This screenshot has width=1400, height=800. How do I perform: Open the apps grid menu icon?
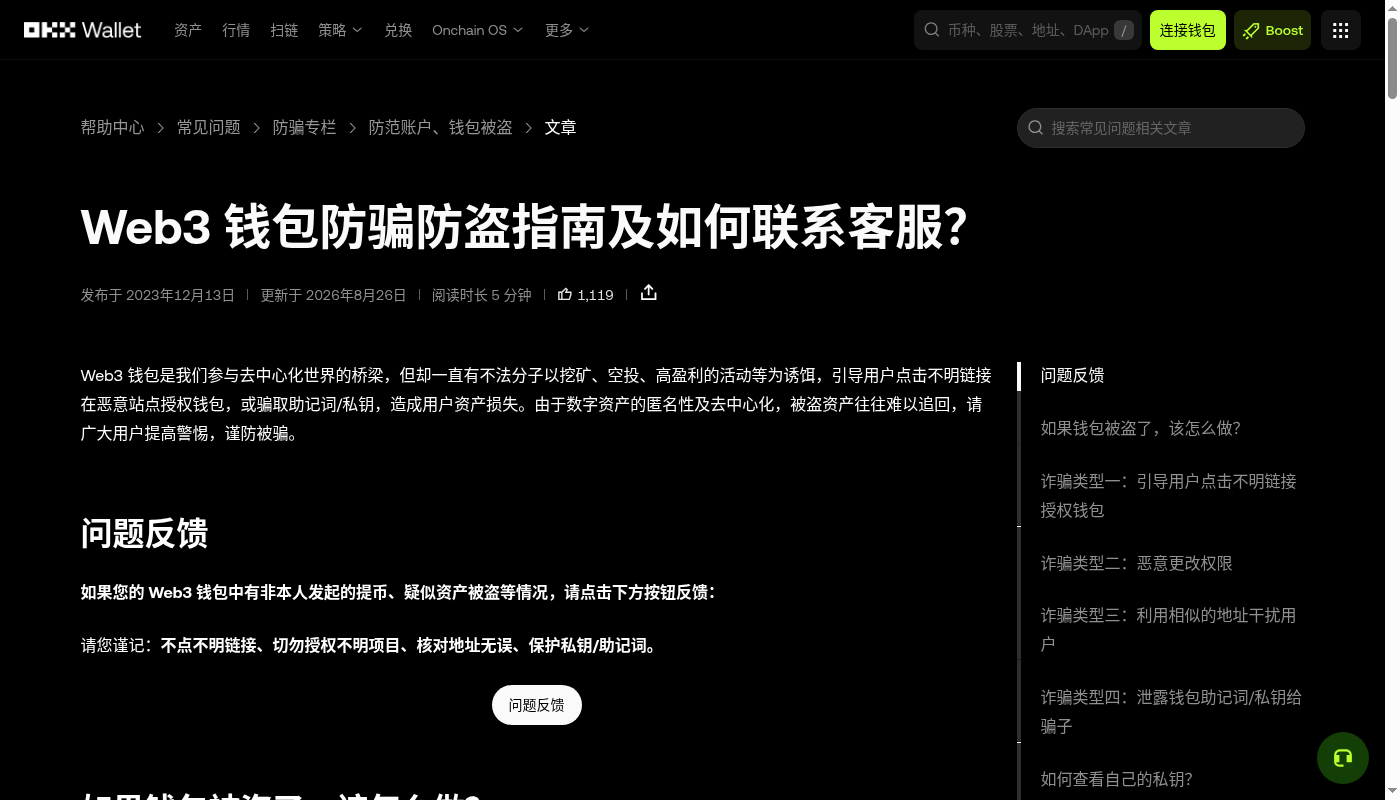pos(1341,30)
